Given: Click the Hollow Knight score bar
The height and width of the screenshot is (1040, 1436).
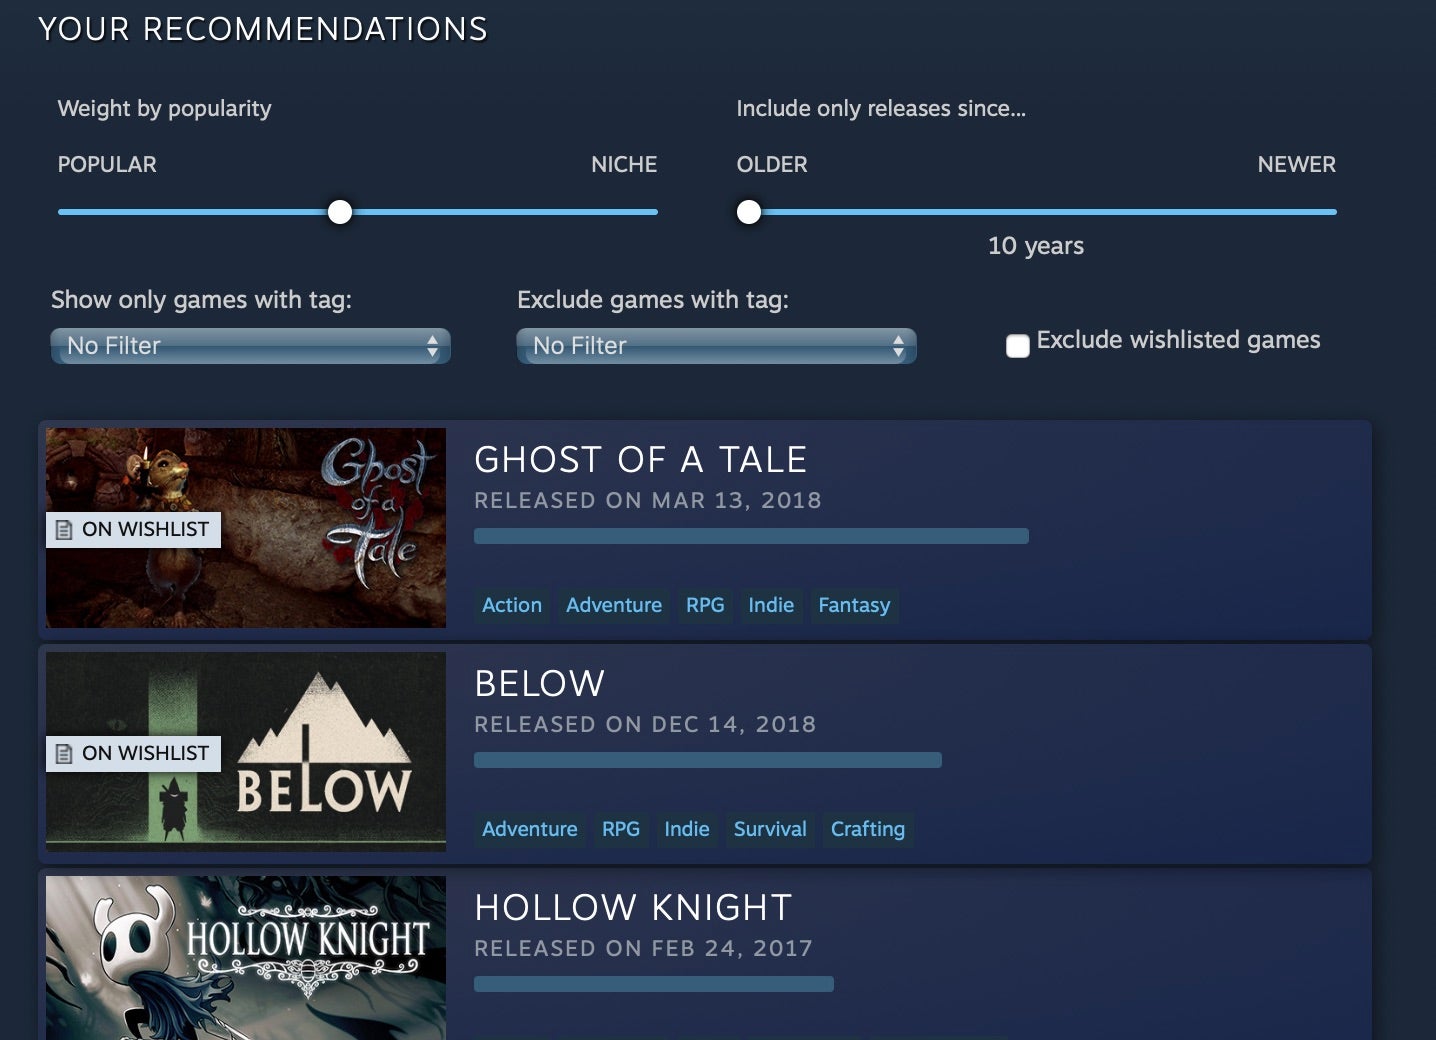Looking at the screenshot, I should 654,984.
